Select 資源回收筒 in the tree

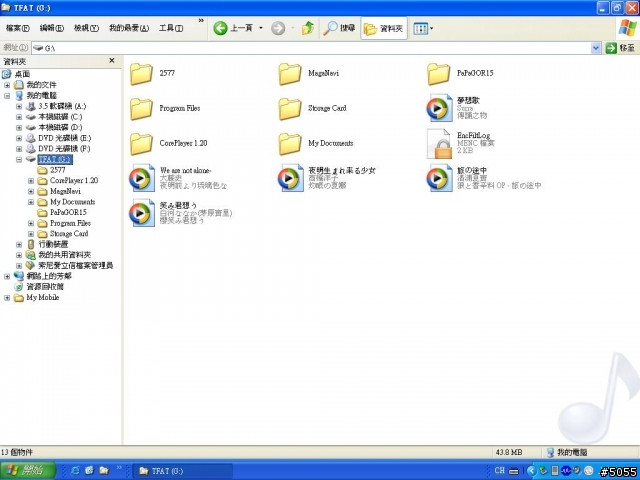coord(45,287)
